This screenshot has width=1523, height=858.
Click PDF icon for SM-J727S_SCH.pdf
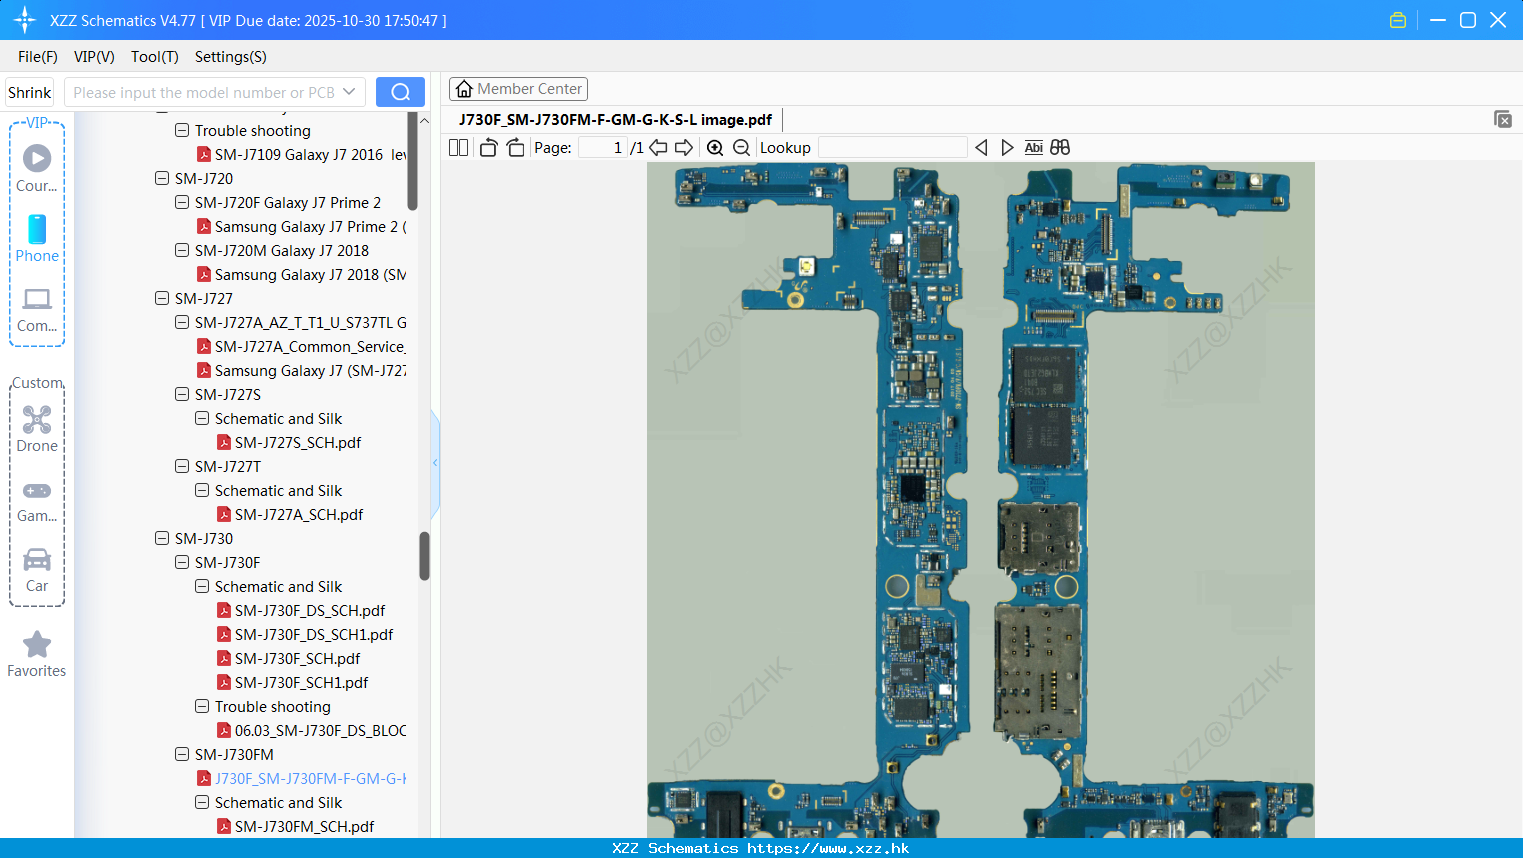point(224,442)
